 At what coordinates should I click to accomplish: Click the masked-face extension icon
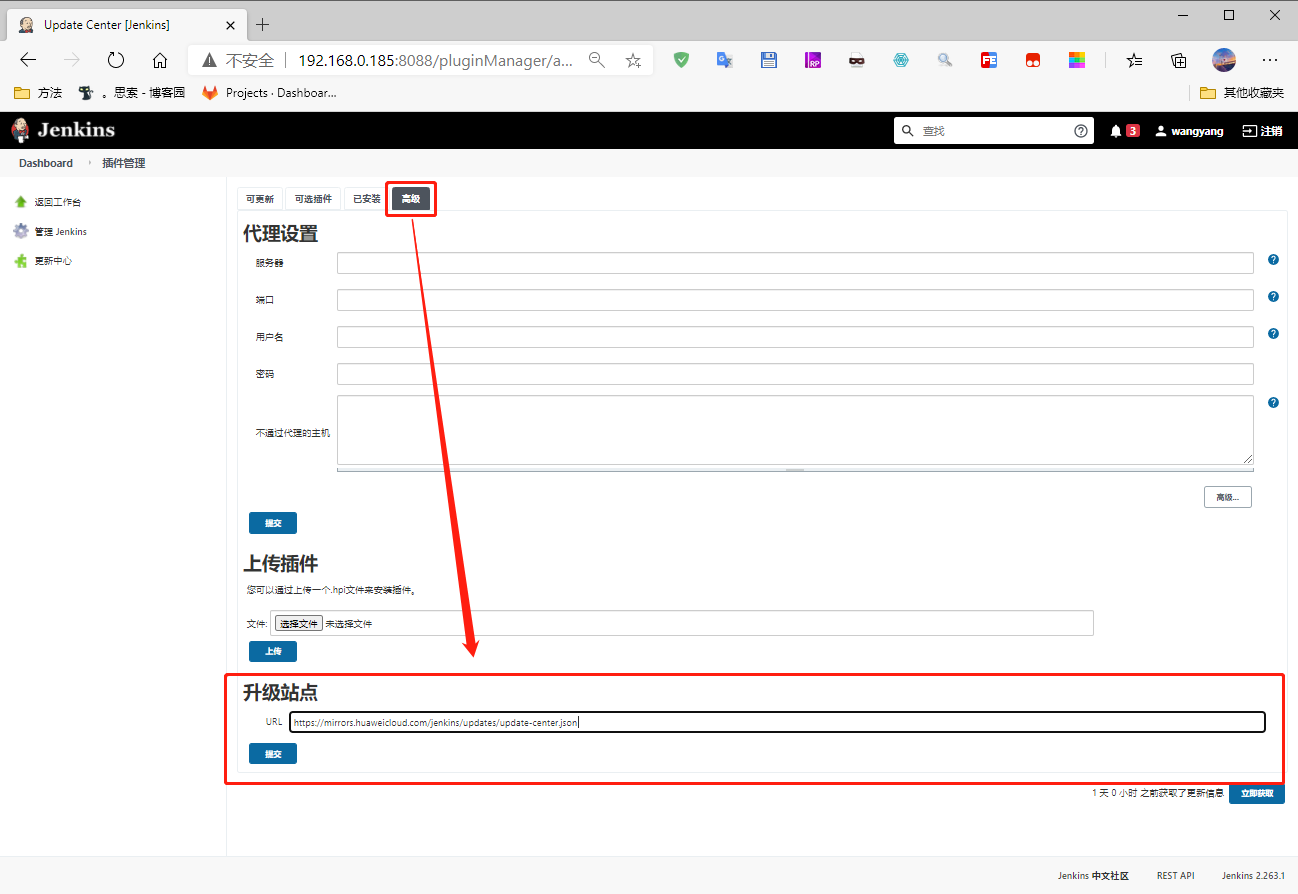click(x=857, y=60)
